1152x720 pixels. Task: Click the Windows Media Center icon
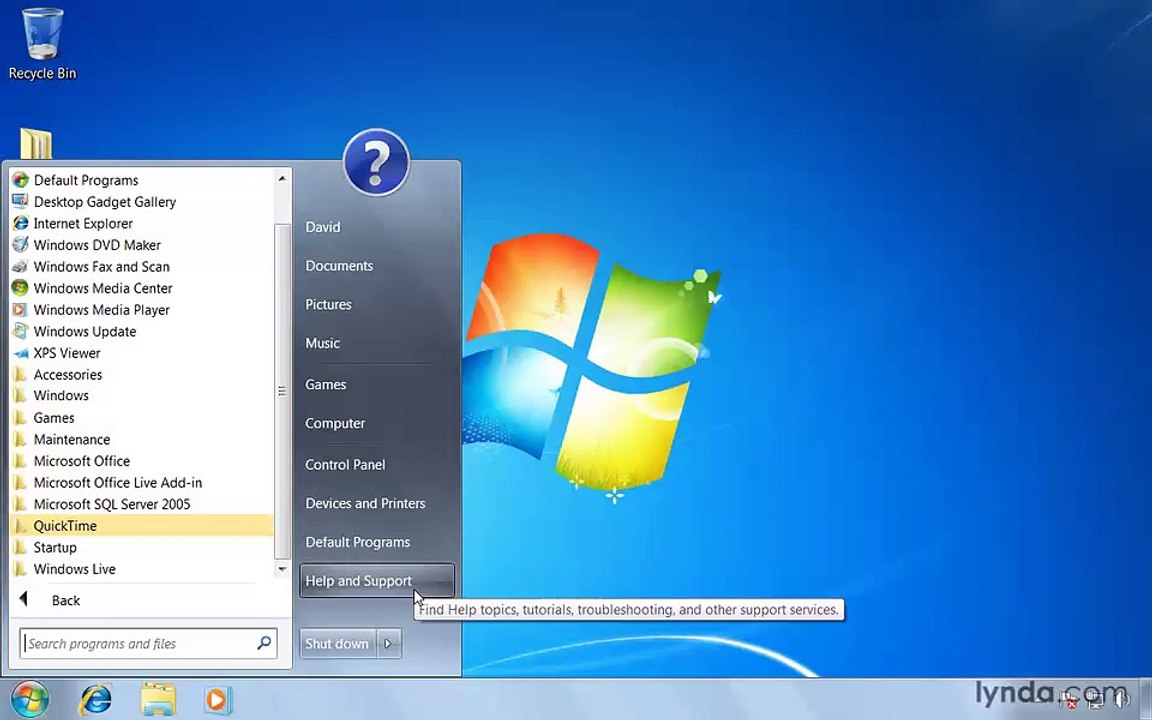(21, 288)
